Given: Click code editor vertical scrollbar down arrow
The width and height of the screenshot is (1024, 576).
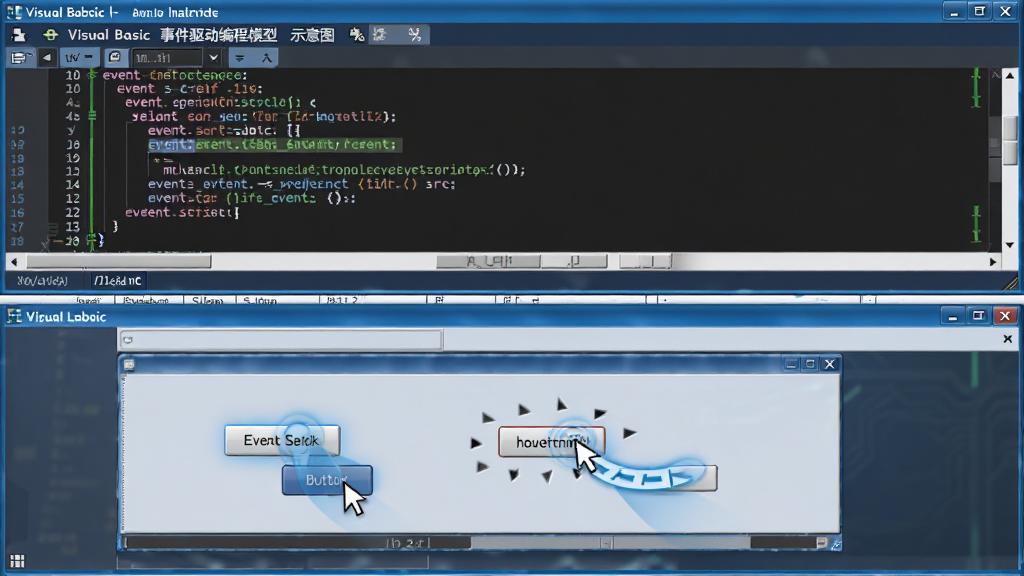Looking at the screenshot, I should [x=1010, y=245].
